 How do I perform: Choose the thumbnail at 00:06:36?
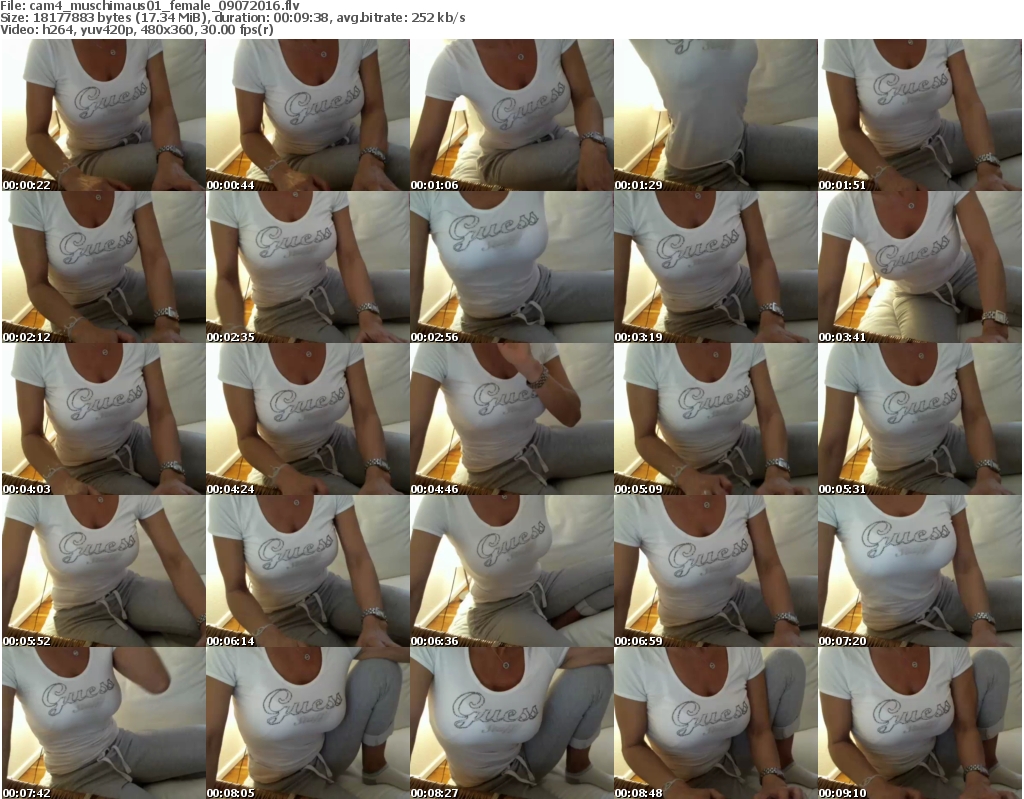pyautogui.click(x=511, y=571)
